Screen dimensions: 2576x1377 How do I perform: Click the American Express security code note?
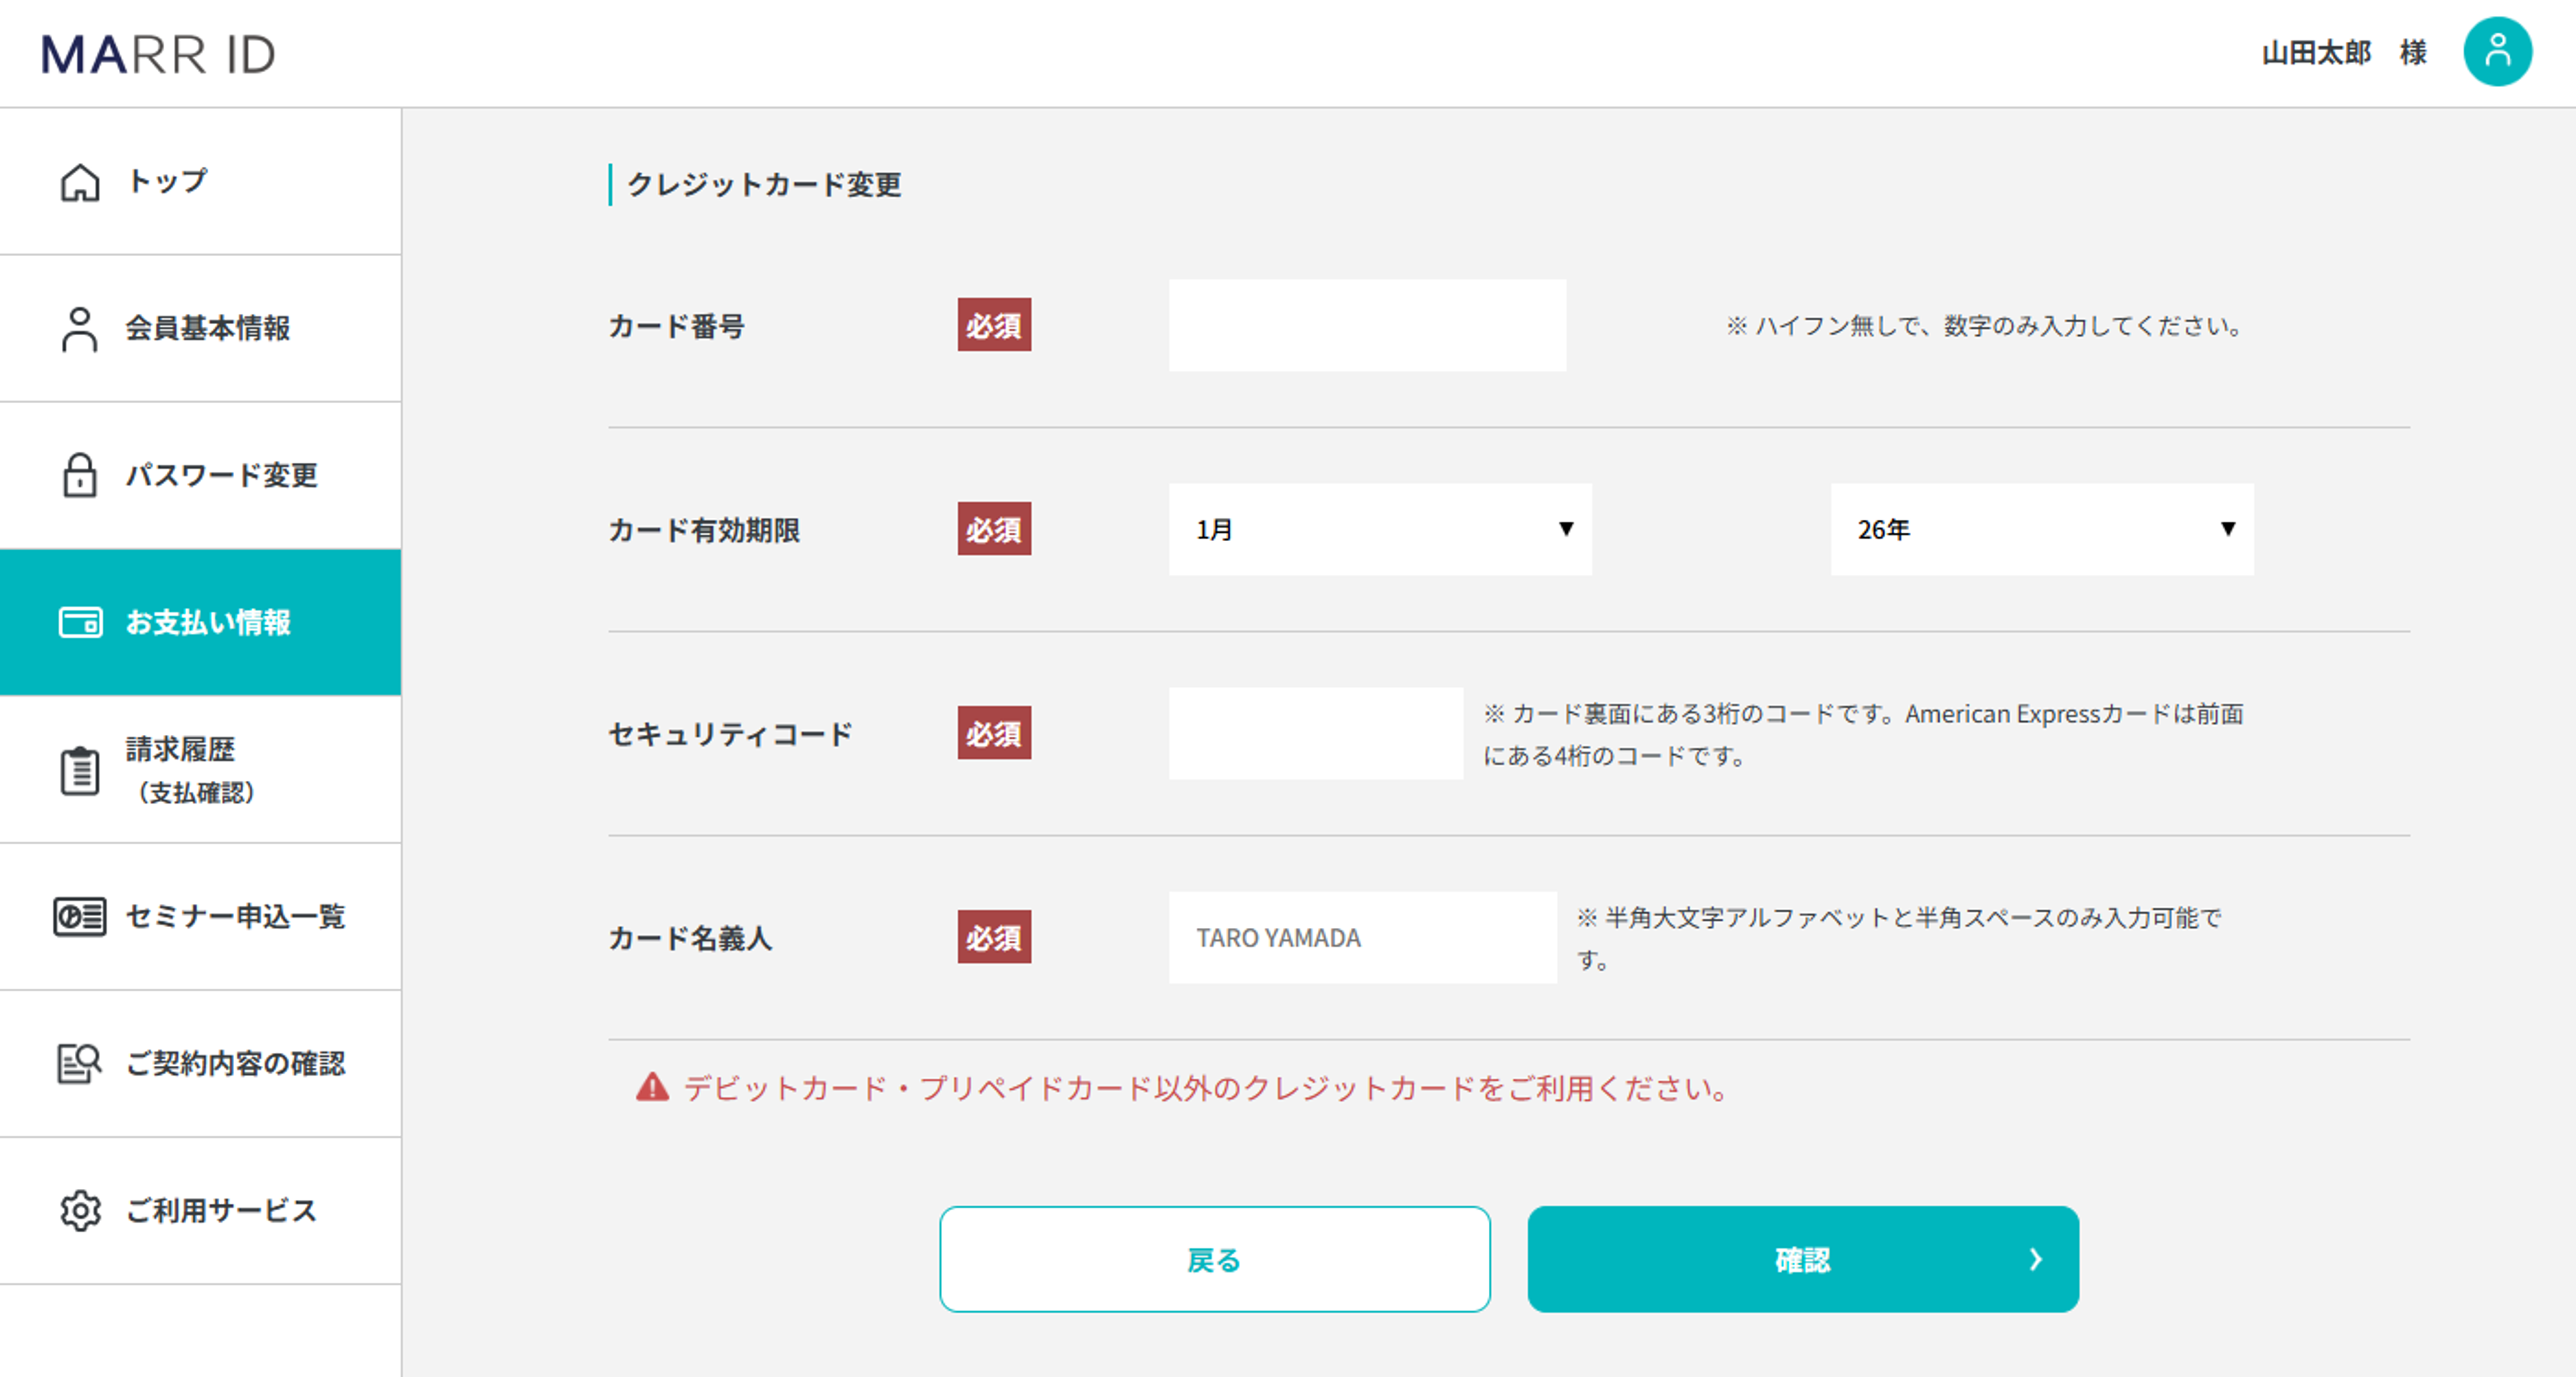pyautogui.click(x=1863, y=734)
